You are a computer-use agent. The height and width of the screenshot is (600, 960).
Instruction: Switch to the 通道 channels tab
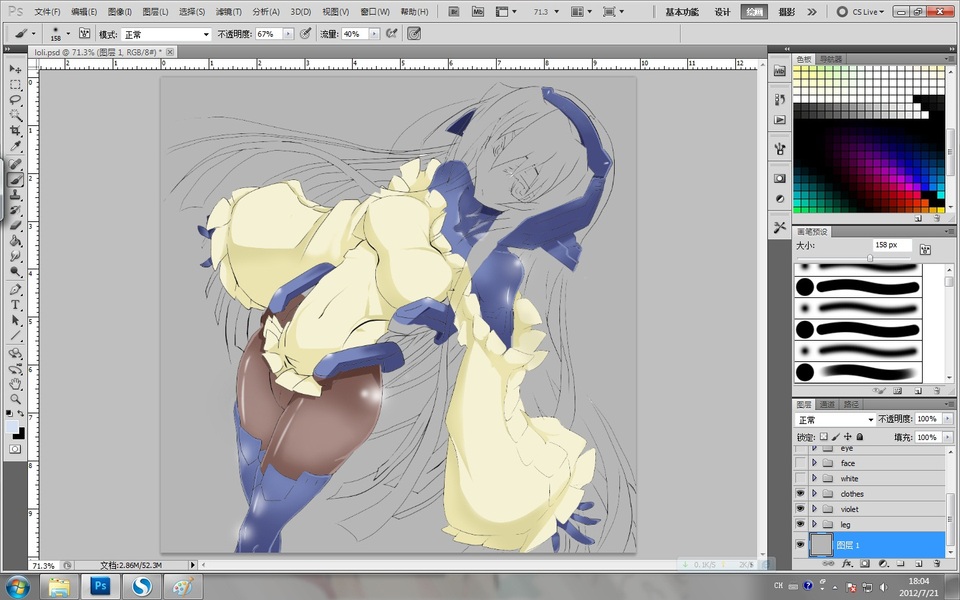pos(828,405)
